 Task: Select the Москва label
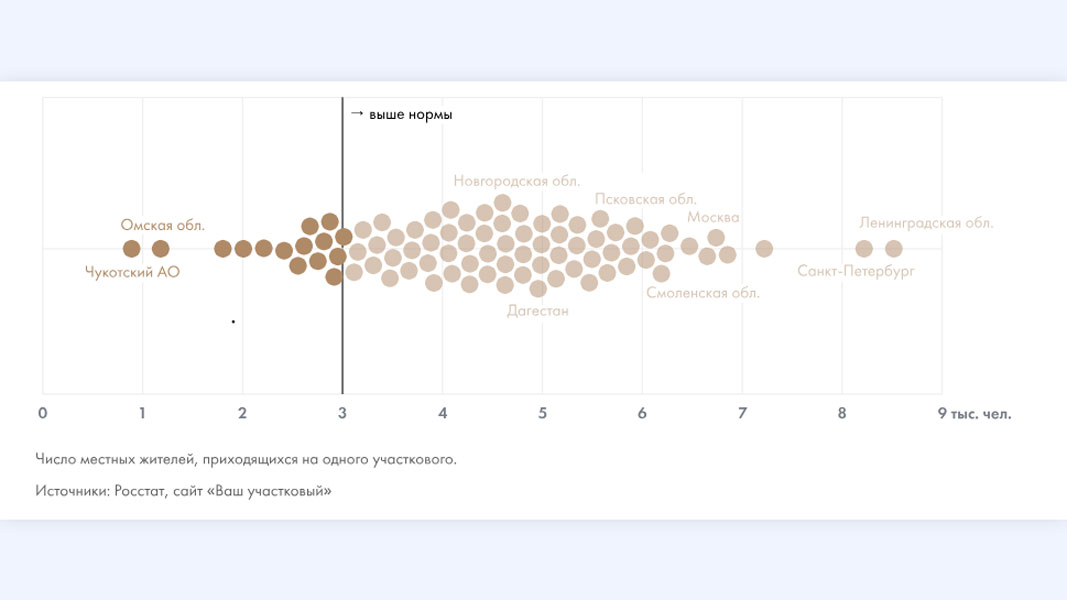coord(713,217)
